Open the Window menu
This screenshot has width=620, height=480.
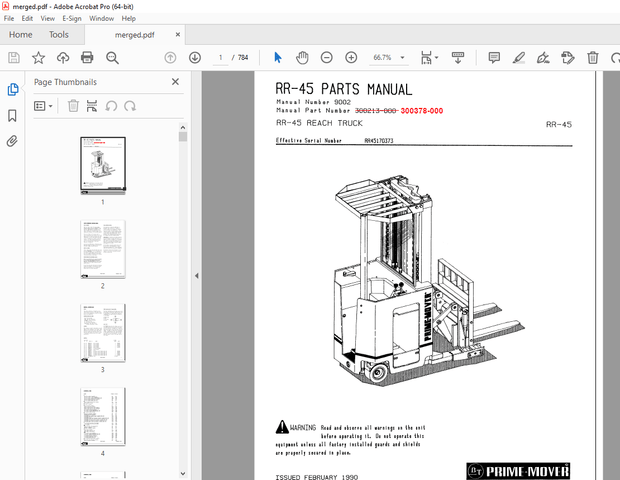click(x=101, y=19)
